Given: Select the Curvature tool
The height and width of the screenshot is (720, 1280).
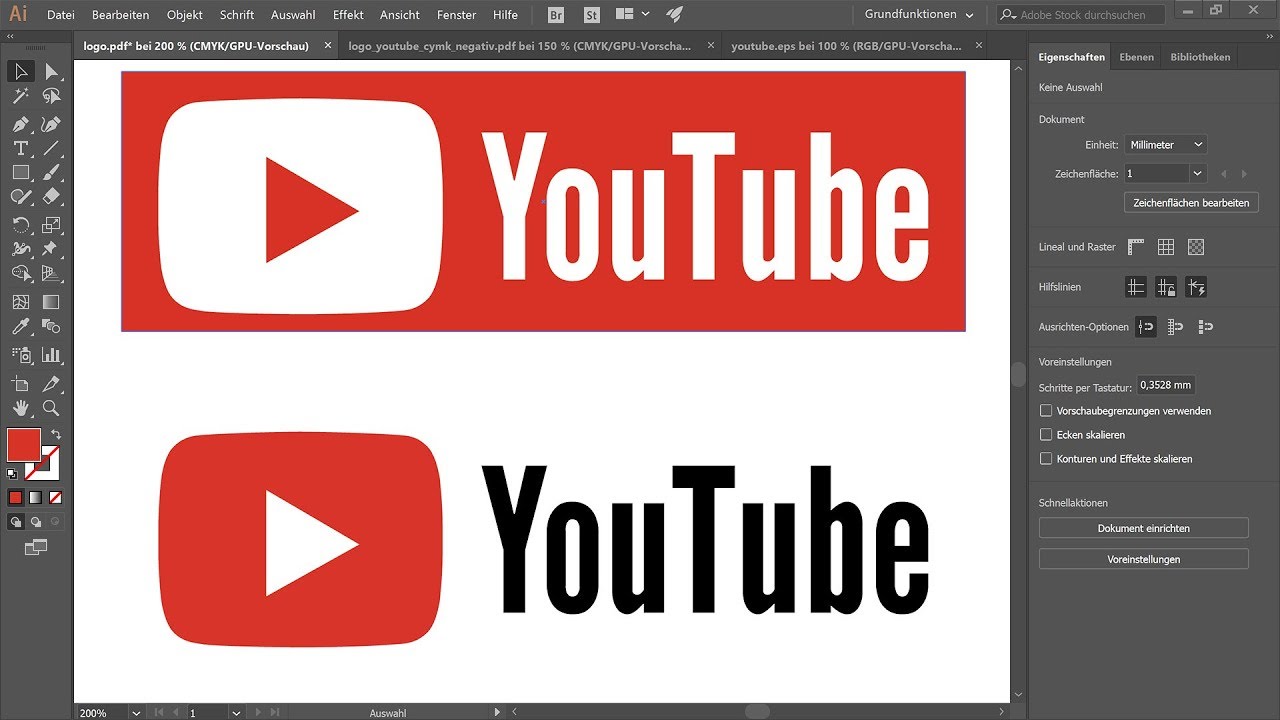Looking at the screenshot, I should coord(51,124).
